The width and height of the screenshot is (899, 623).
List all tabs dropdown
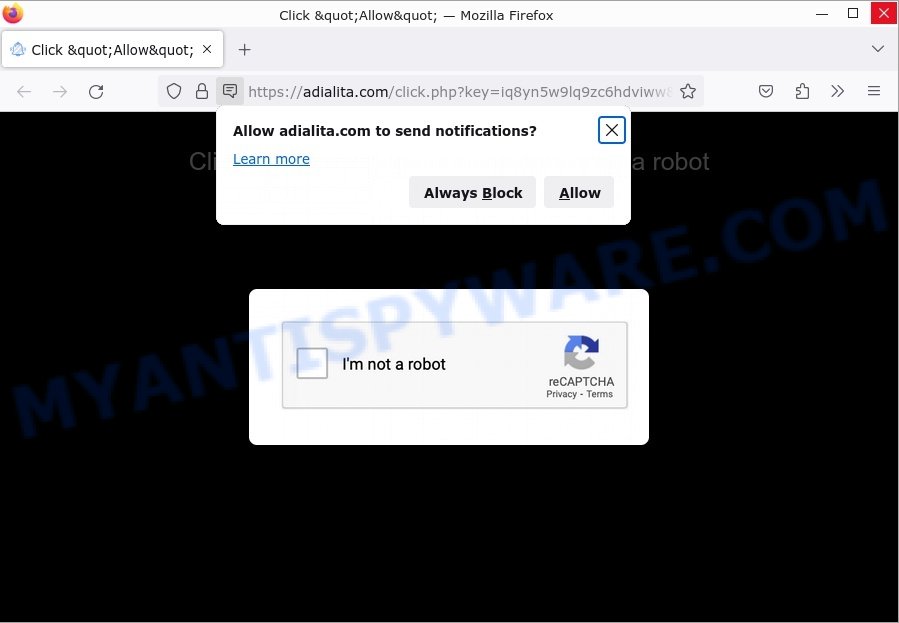(878, 49)
